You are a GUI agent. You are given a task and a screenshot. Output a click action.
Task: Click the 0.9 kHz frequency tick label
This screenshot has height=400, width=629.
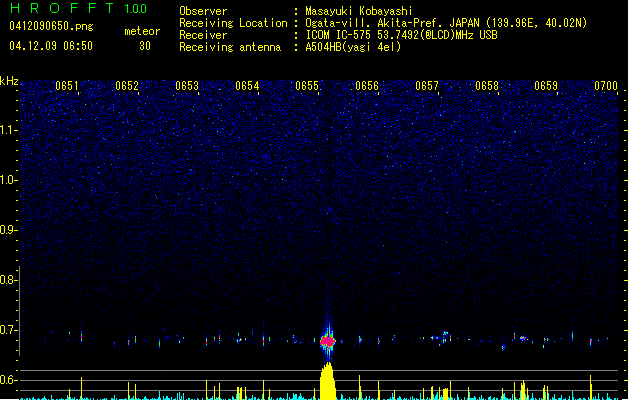click(x=8, y=230)
